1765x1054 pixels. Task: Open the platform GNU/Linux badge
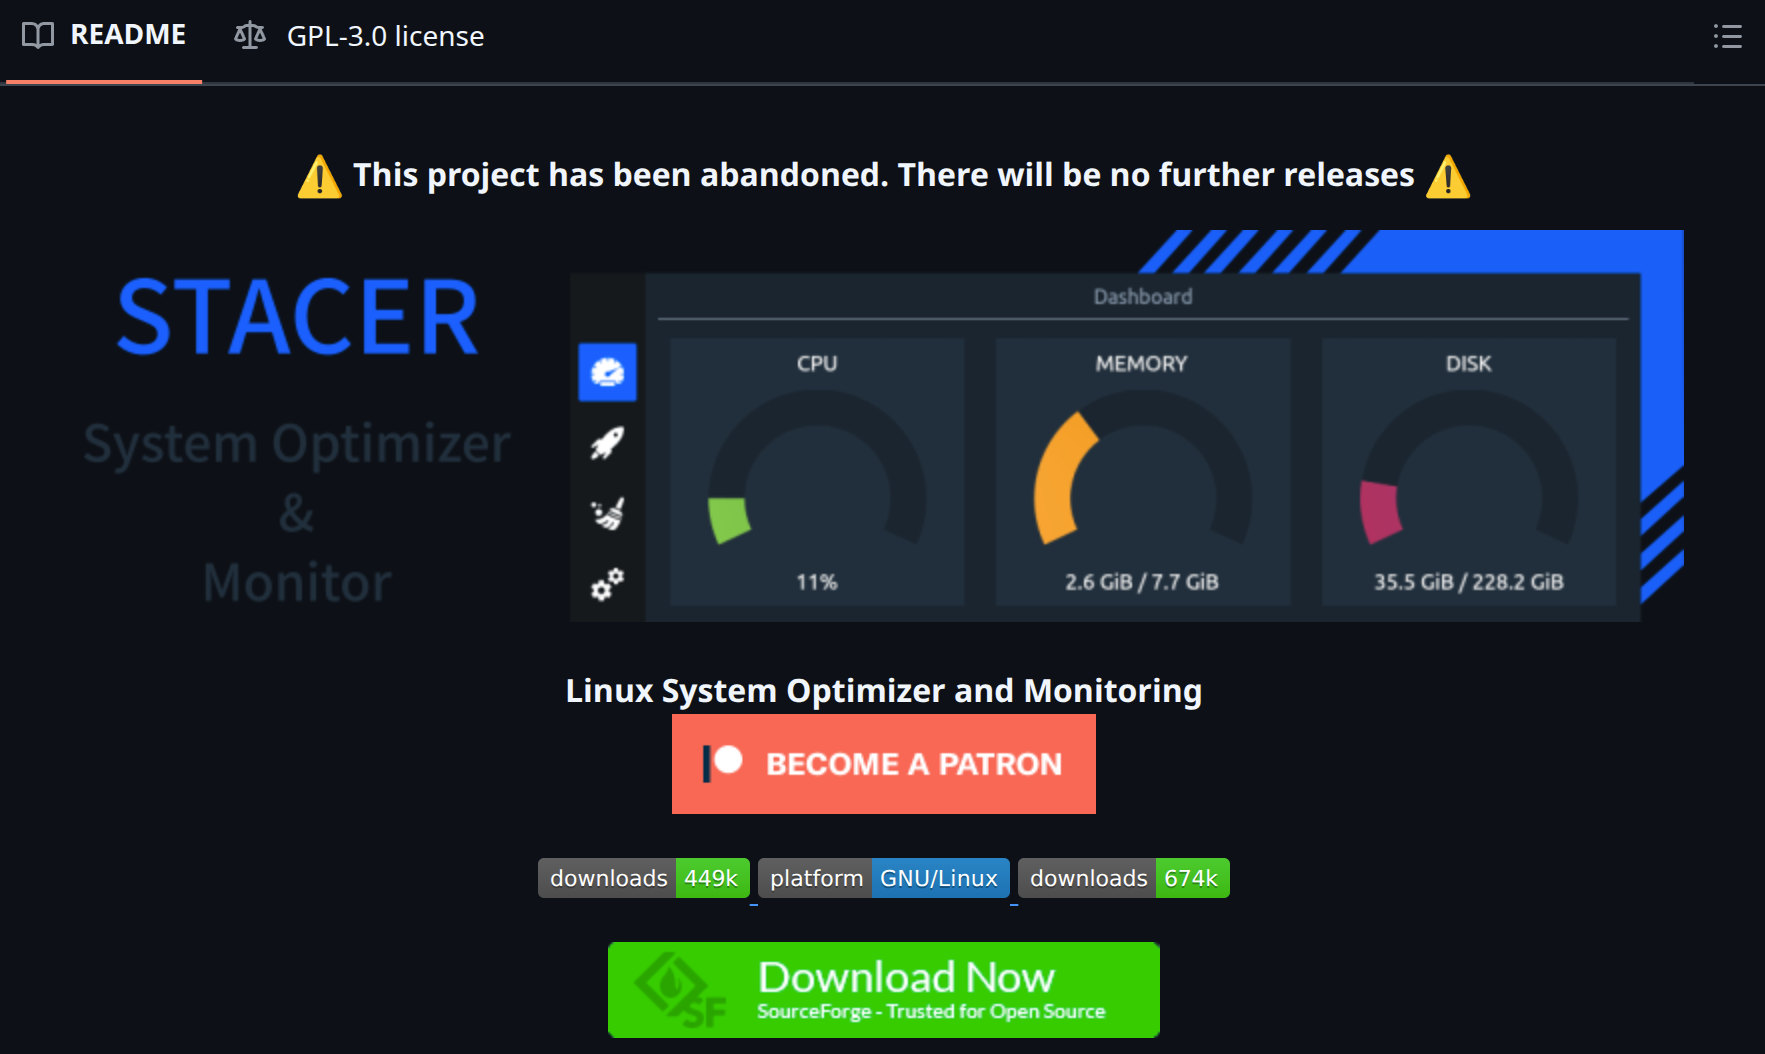883,878
